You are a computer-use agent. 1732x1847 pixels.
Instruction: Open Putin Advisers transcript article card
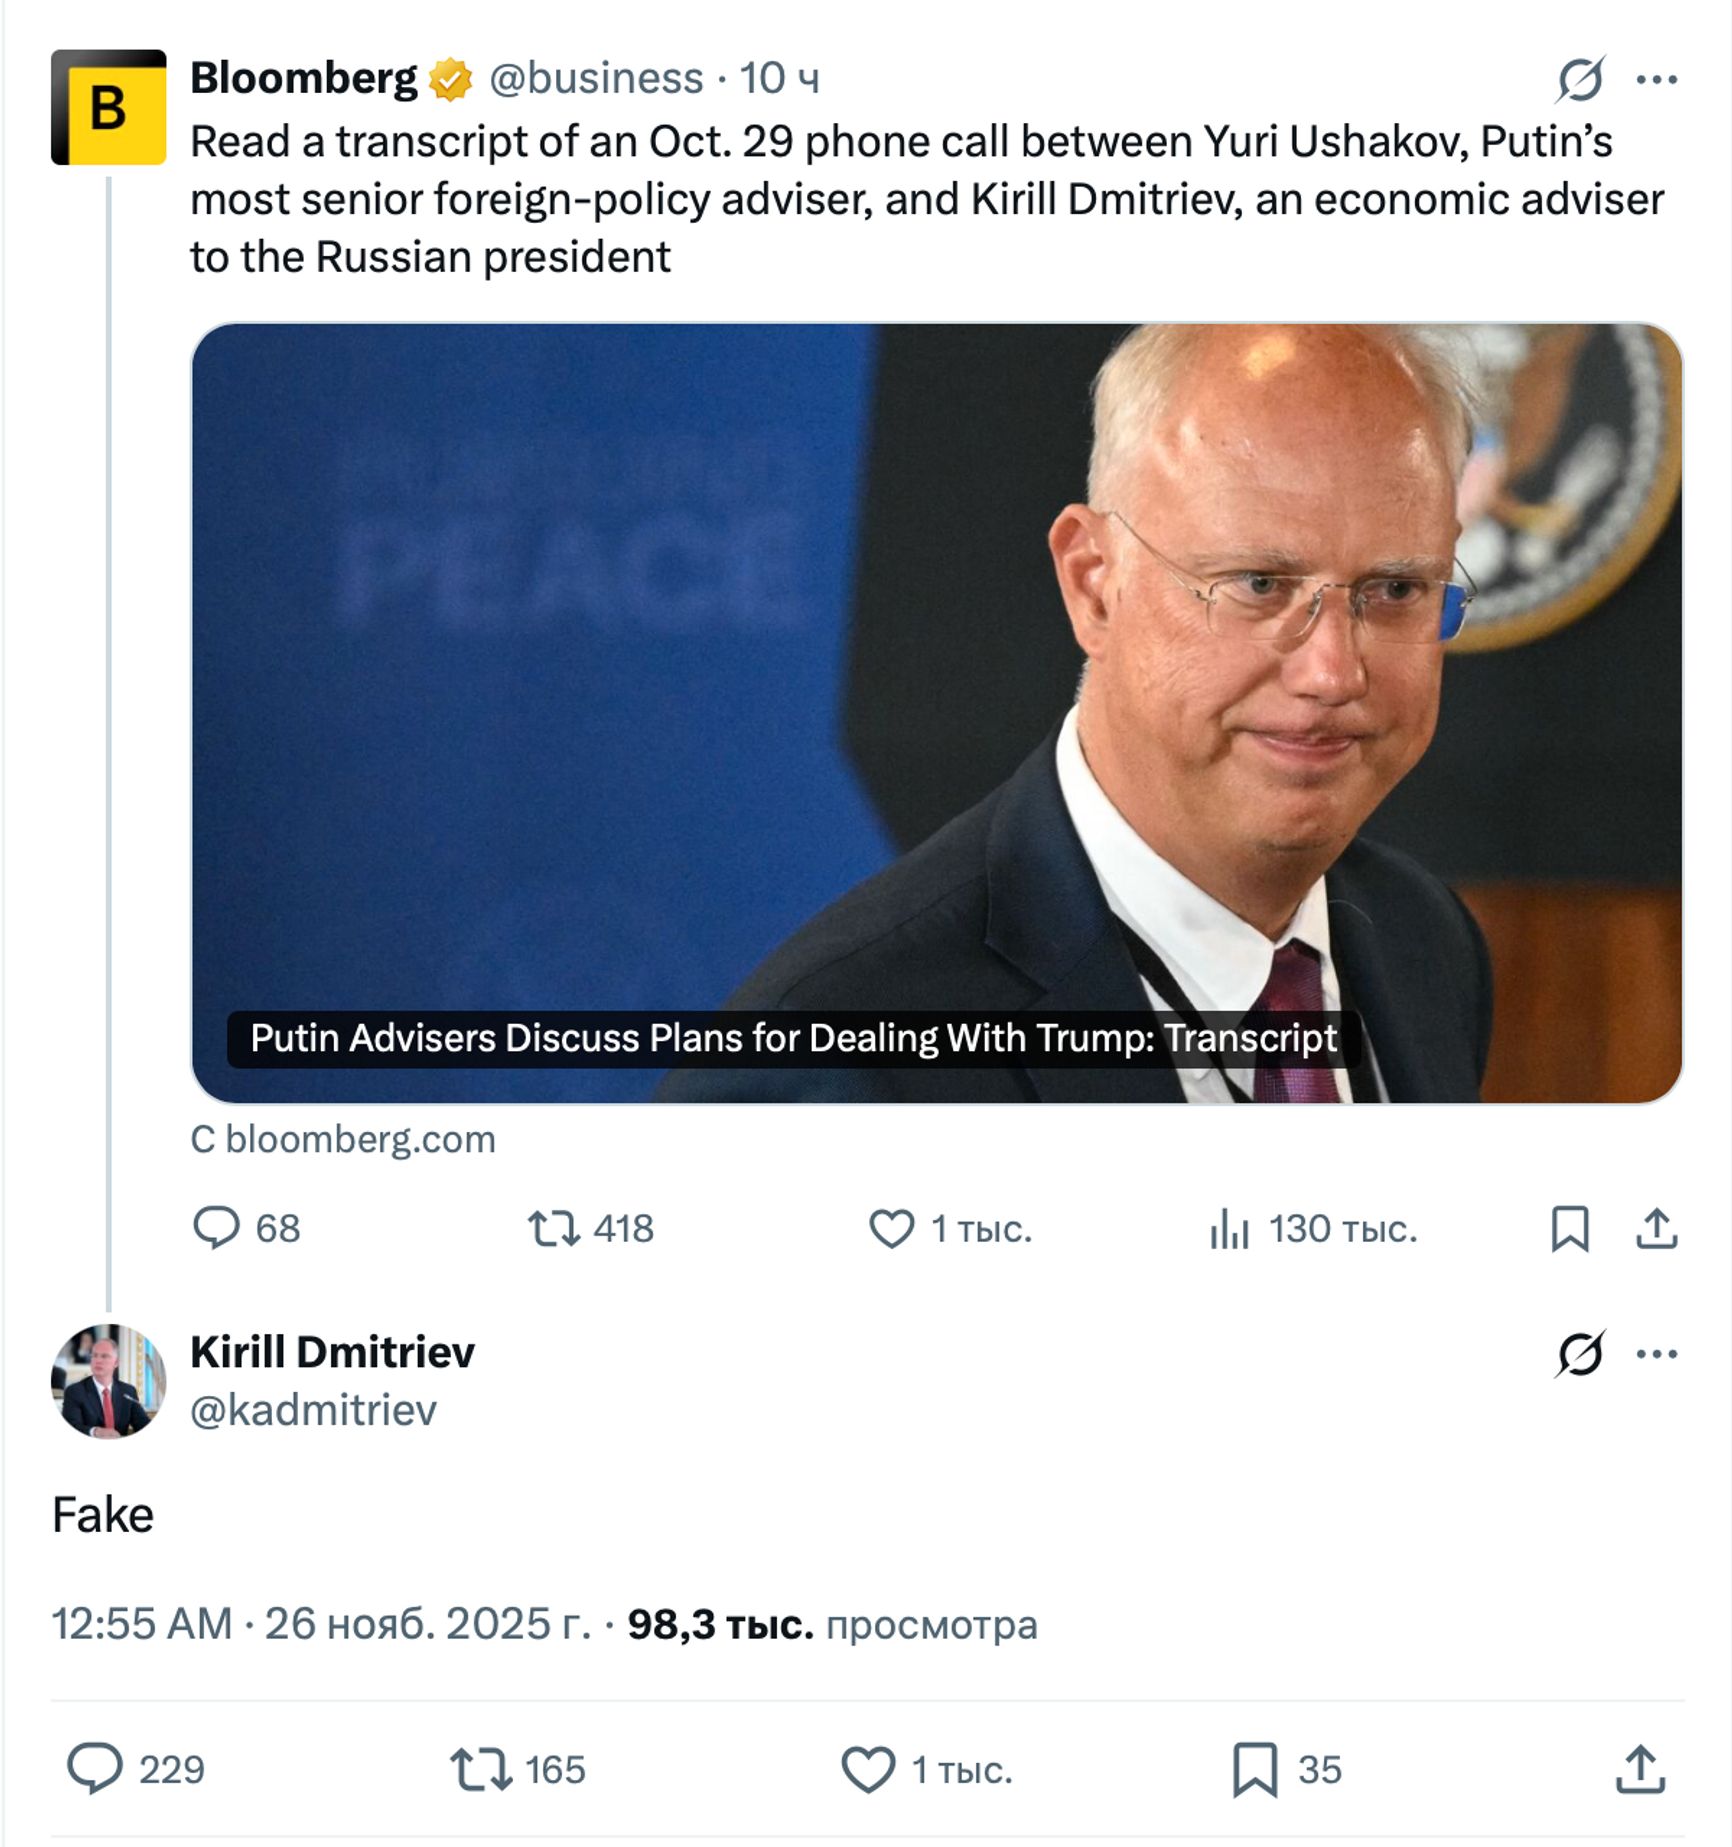(936, 712)
